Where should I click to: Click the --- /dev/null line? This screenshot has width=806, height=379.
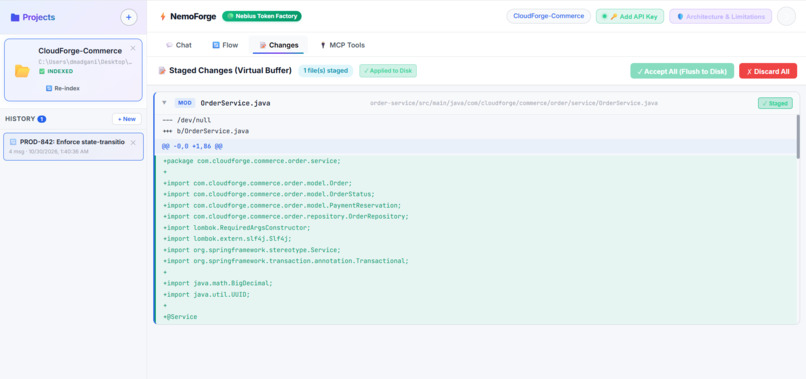point(187,120)
